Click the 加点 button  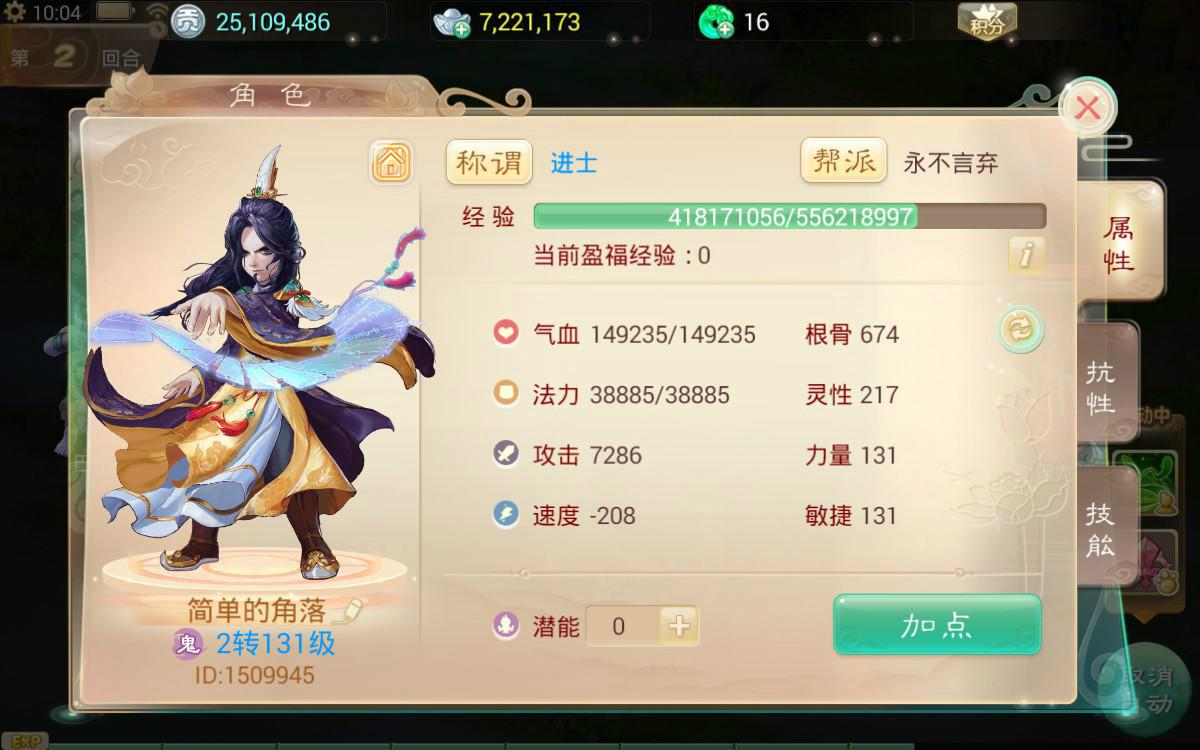pos(937,625)
